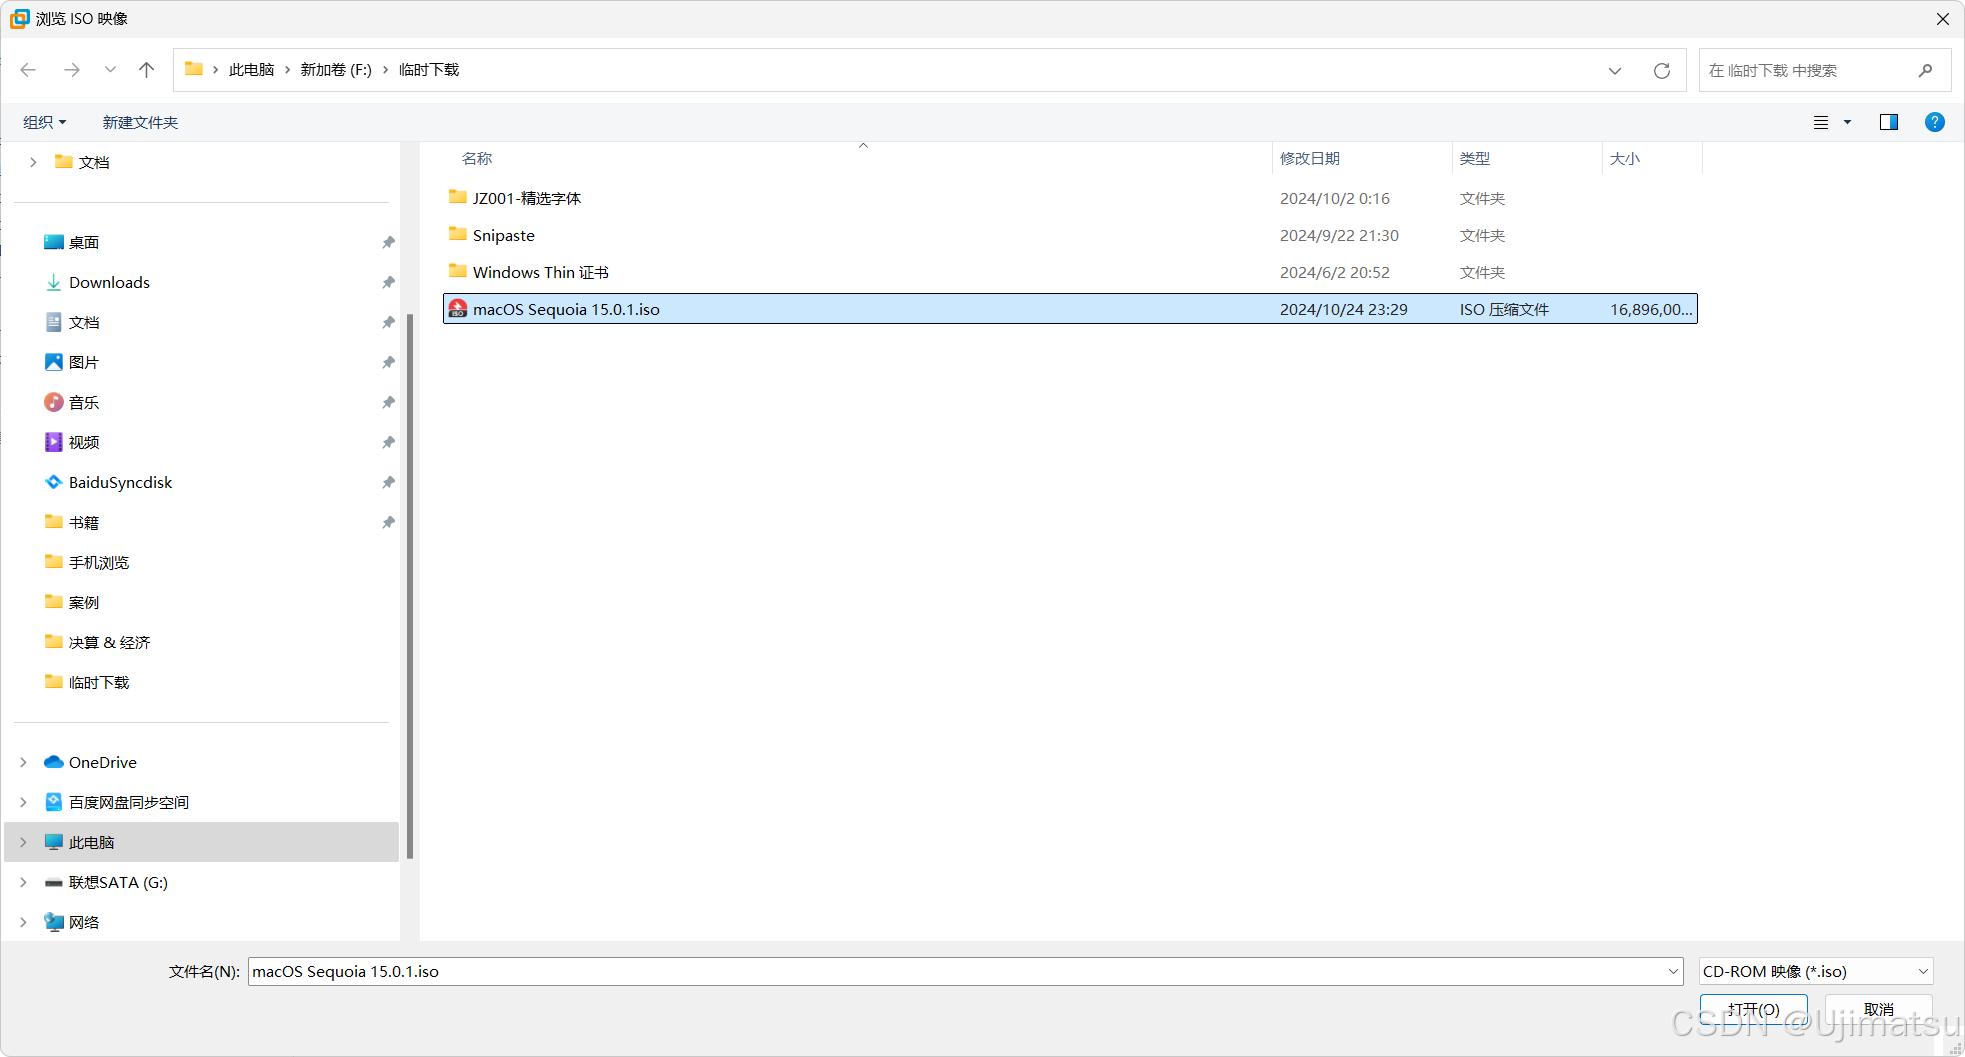Create folder via 新建文件夹
Screen dimensions: 1965x1057
[x=140, y=122]
